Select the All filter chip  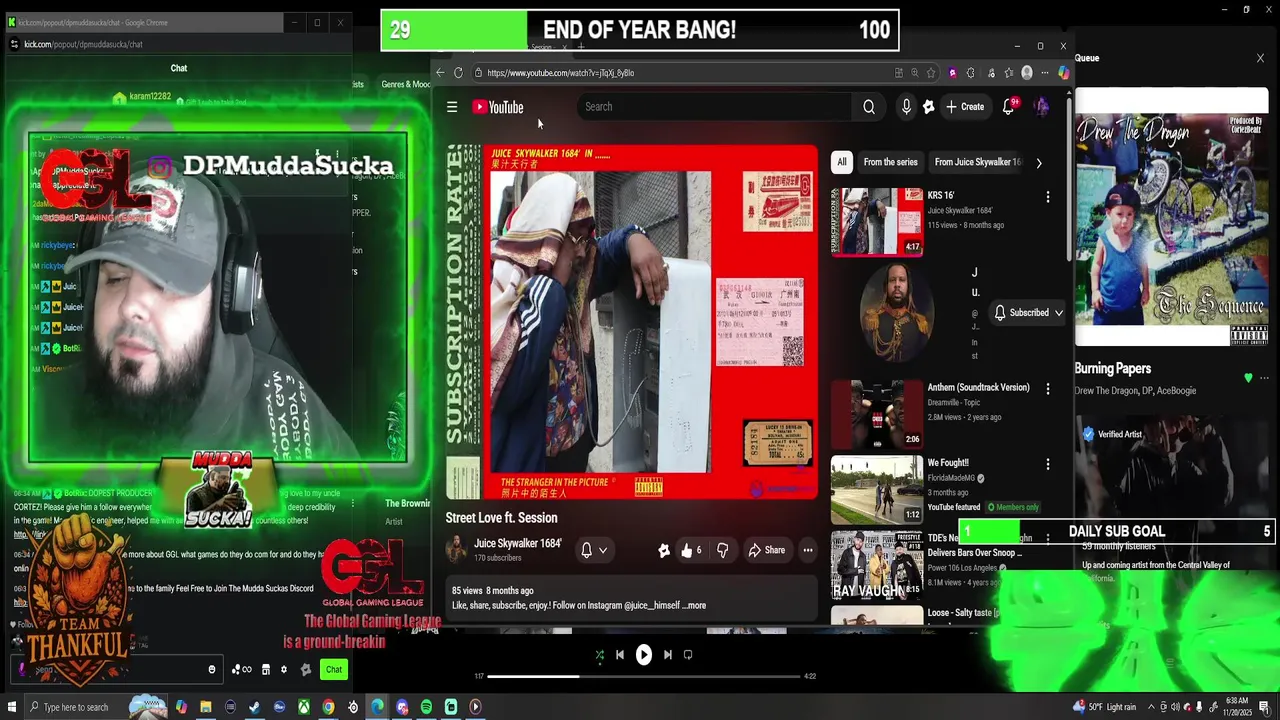point(842,162)
